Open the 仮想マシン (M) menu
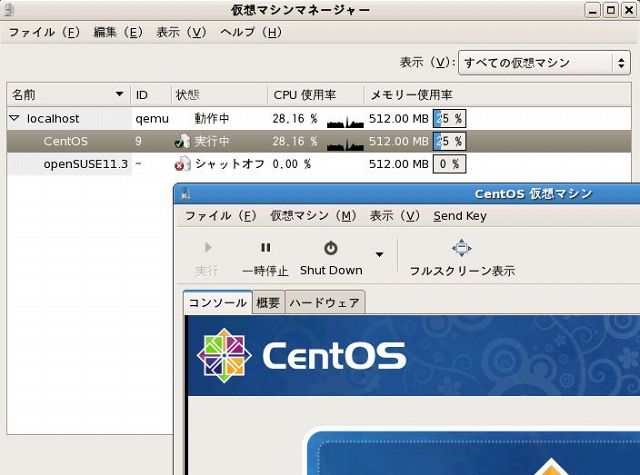640x475 pixels. point(313,215)
